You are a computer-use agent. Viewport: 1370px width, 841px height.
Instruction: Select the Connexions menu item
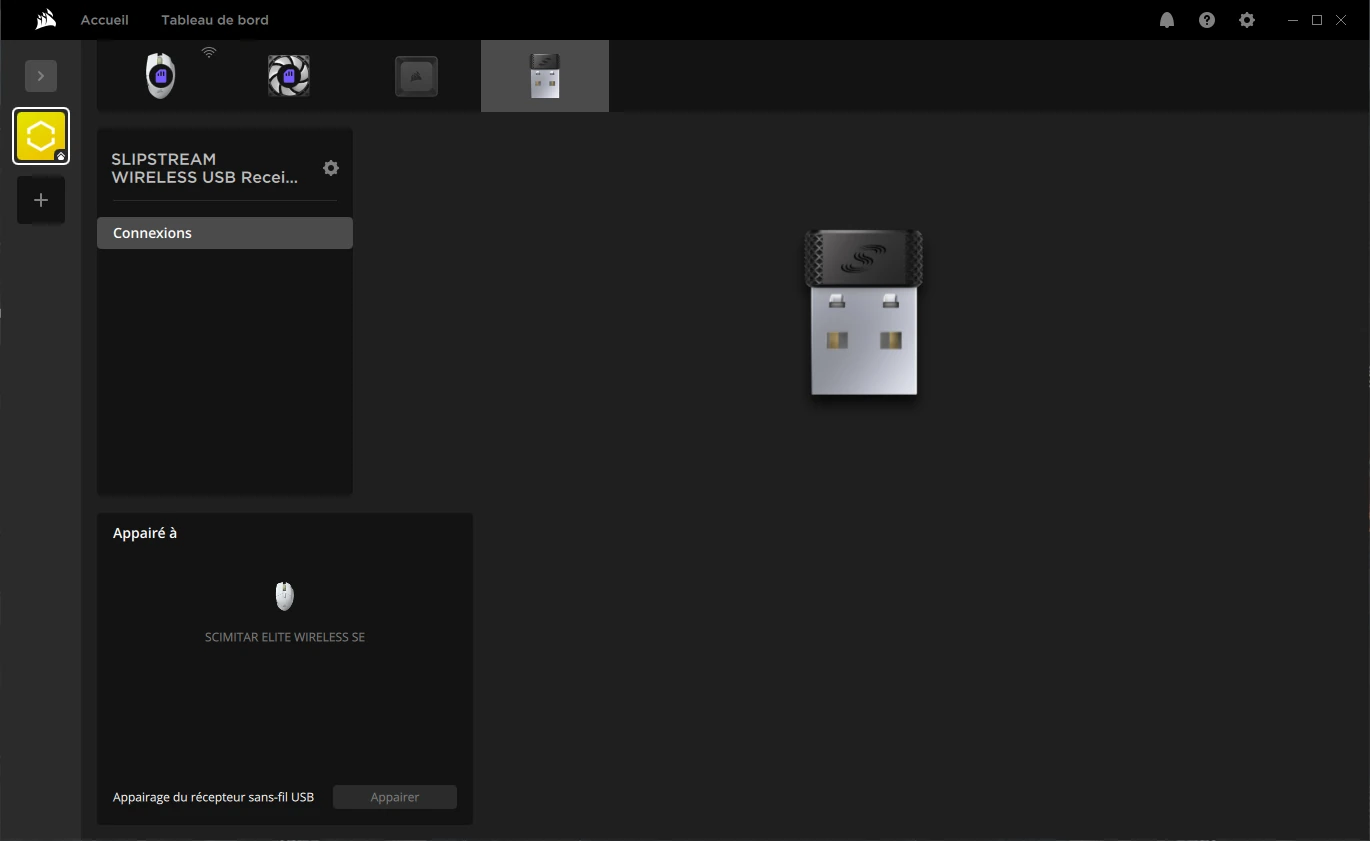point(225,233)
